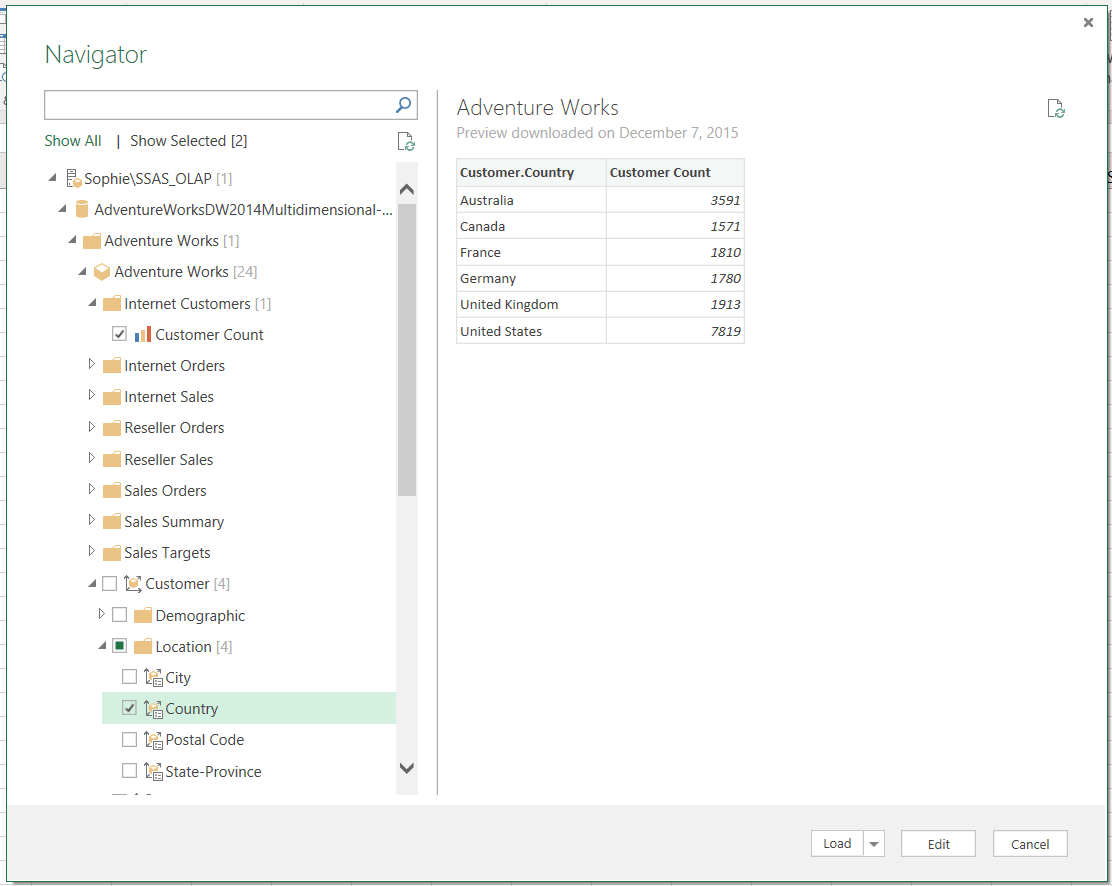Refresh the Adventure Works preview
The image size is (1112, 886).
(1055, 109)
